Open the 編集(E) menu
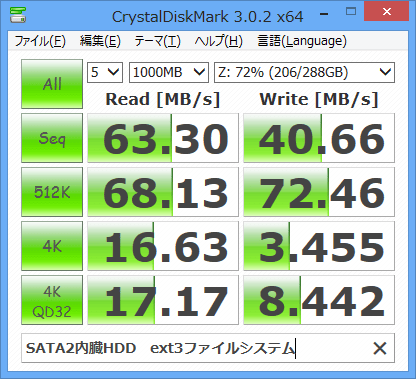The image size is (416, 379). [100, 41]
